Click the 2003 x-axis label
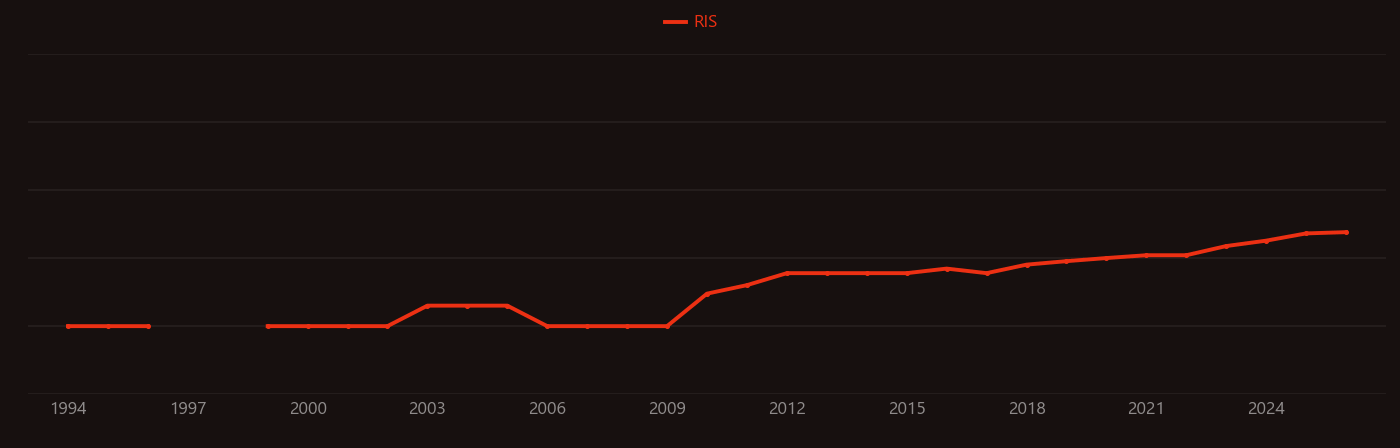This screenshot has width=1400, height=448. pos(427,409)
